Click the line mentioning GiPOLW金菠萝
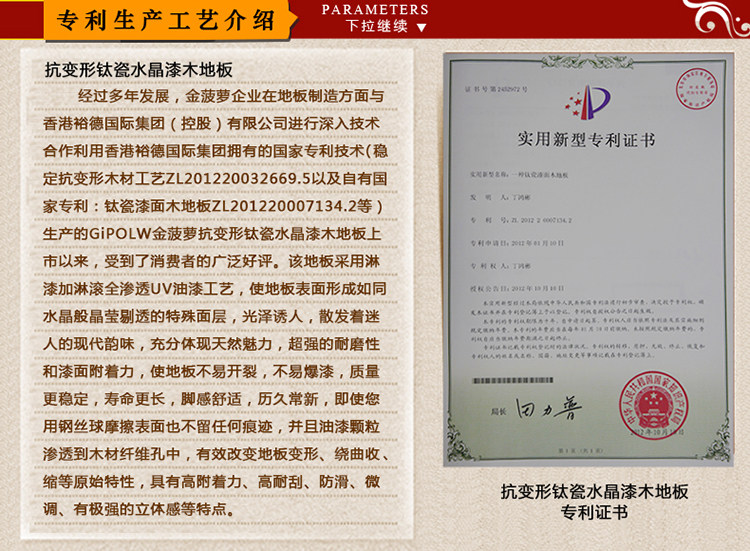Screen dimensions: 750x551 (x=212, y=234)
